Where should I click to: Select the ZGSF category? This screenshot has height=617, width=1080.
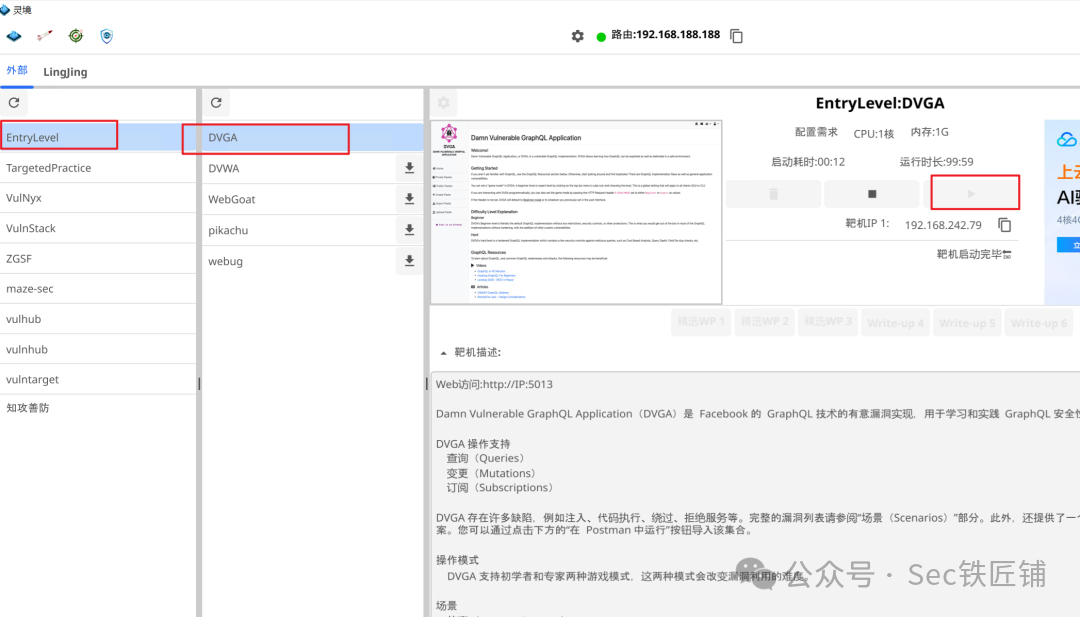pyautogui.click(x=98, y=258)
